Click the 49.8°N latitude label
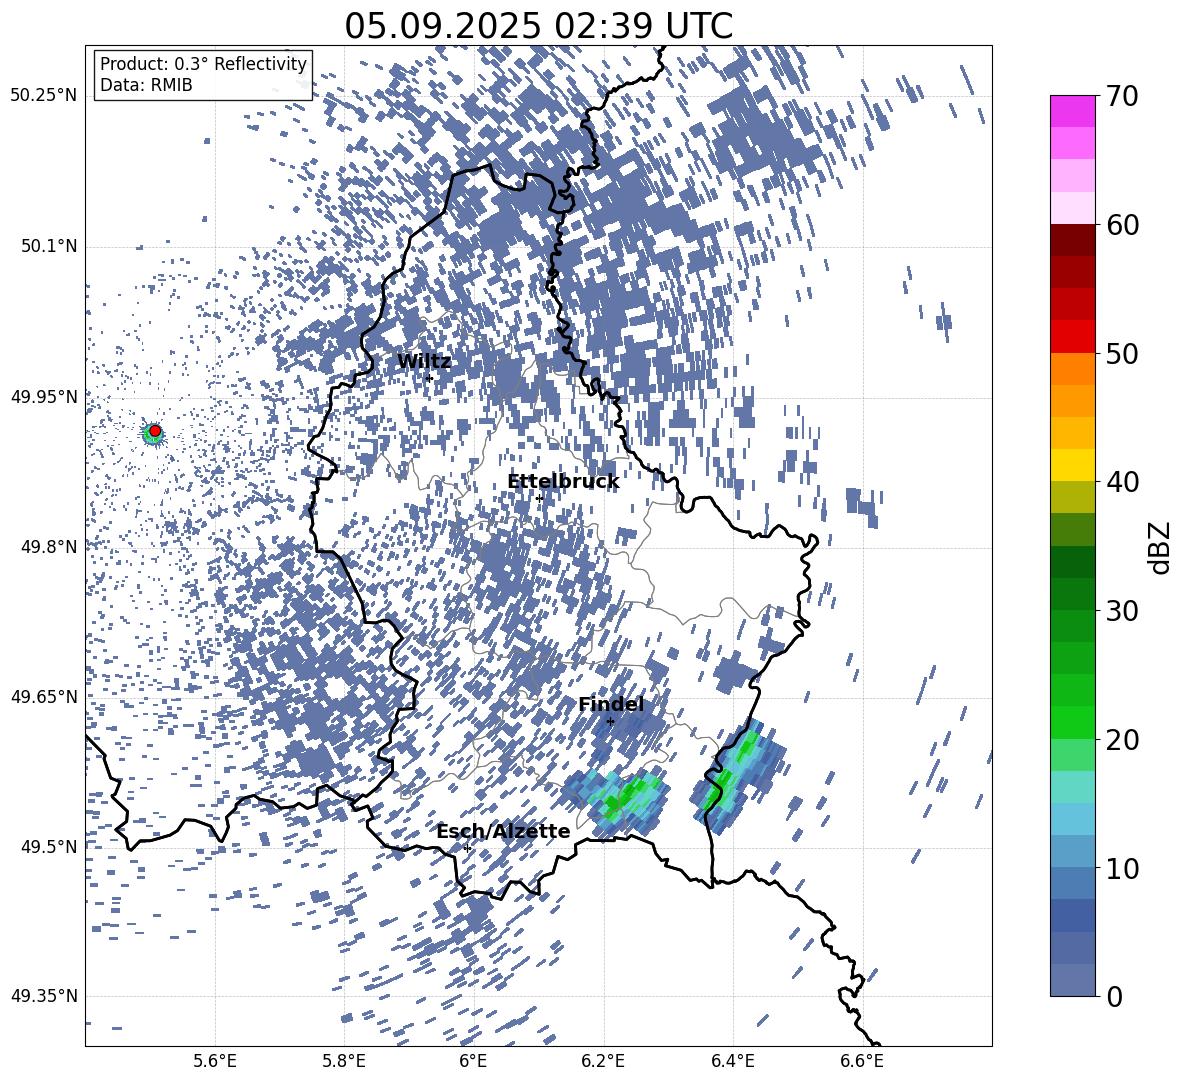1184x1081 pixels. [x=50, y=547]
